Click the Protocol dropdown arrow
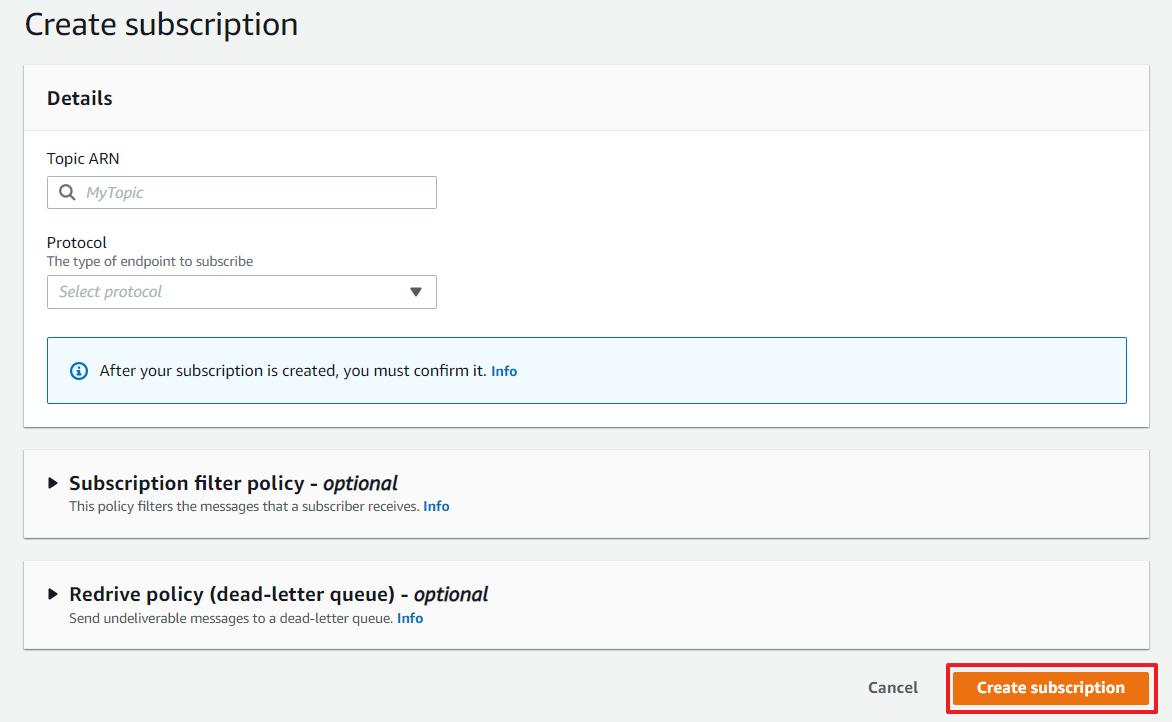This screenshot has height=722, width=1172. pyautogui.click(x=416, y=292)
